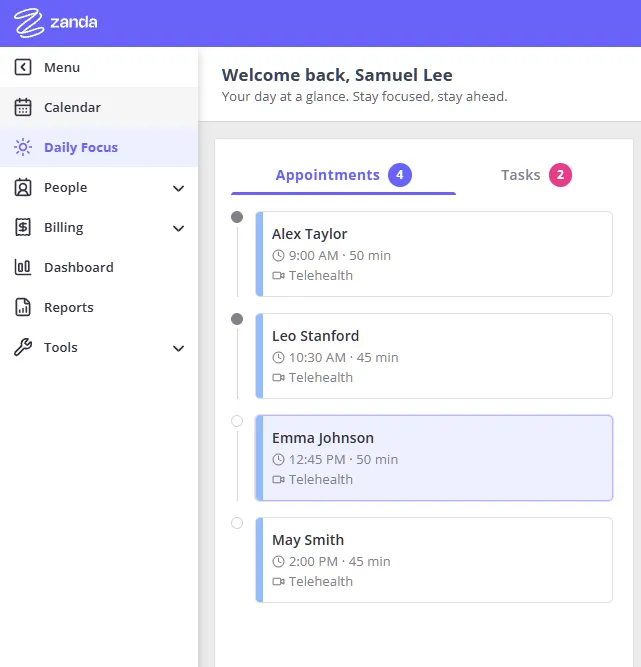
Task: Click clock icon on Alex Taylor card
Action: tap(278, 256)
